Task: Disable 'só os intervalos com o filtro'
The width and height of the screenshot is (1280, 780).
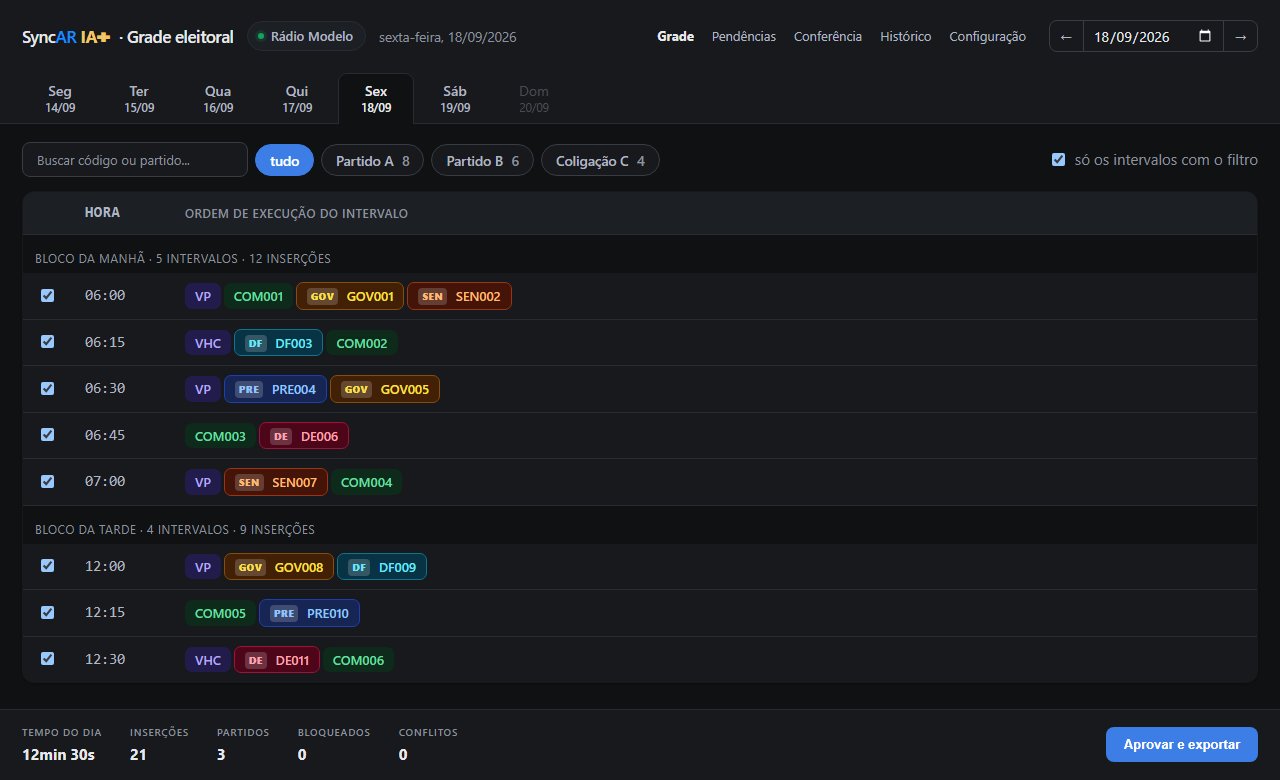Action: coord(1058,160)
